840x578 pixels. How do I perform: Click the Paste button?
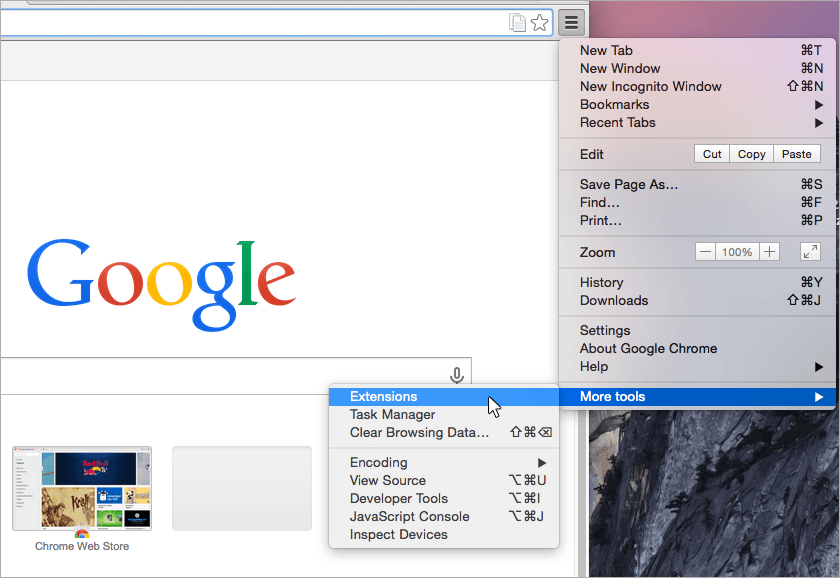[x=797, y=154]
